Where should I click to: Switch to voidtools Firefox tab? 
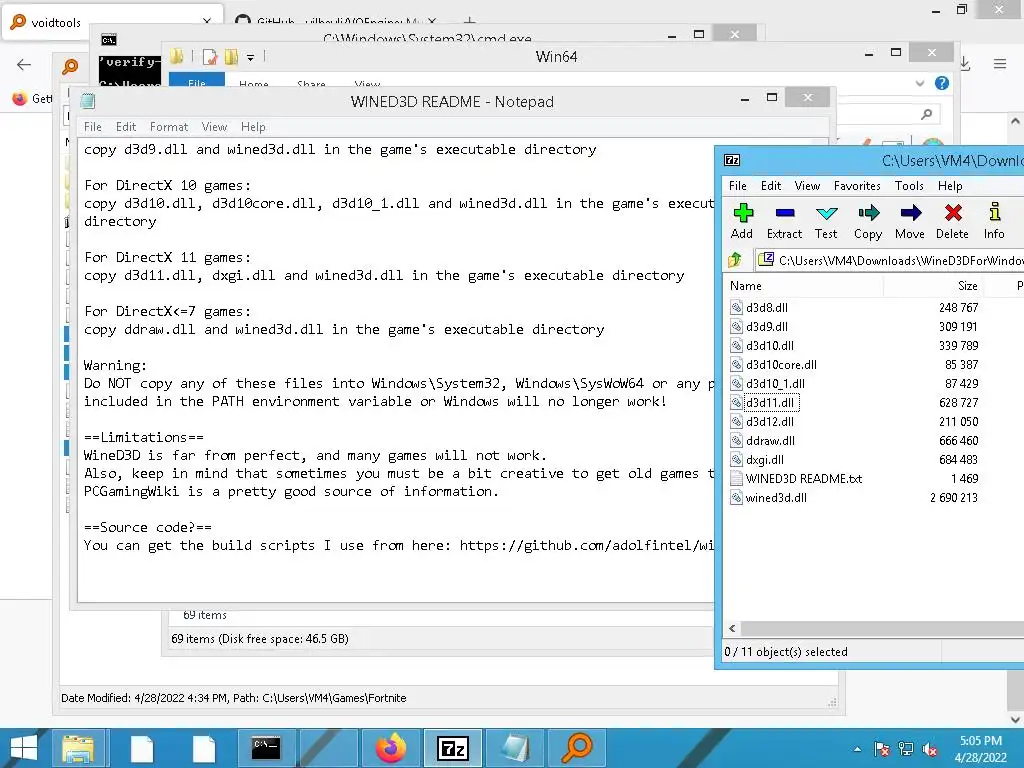tap(111, 22)
